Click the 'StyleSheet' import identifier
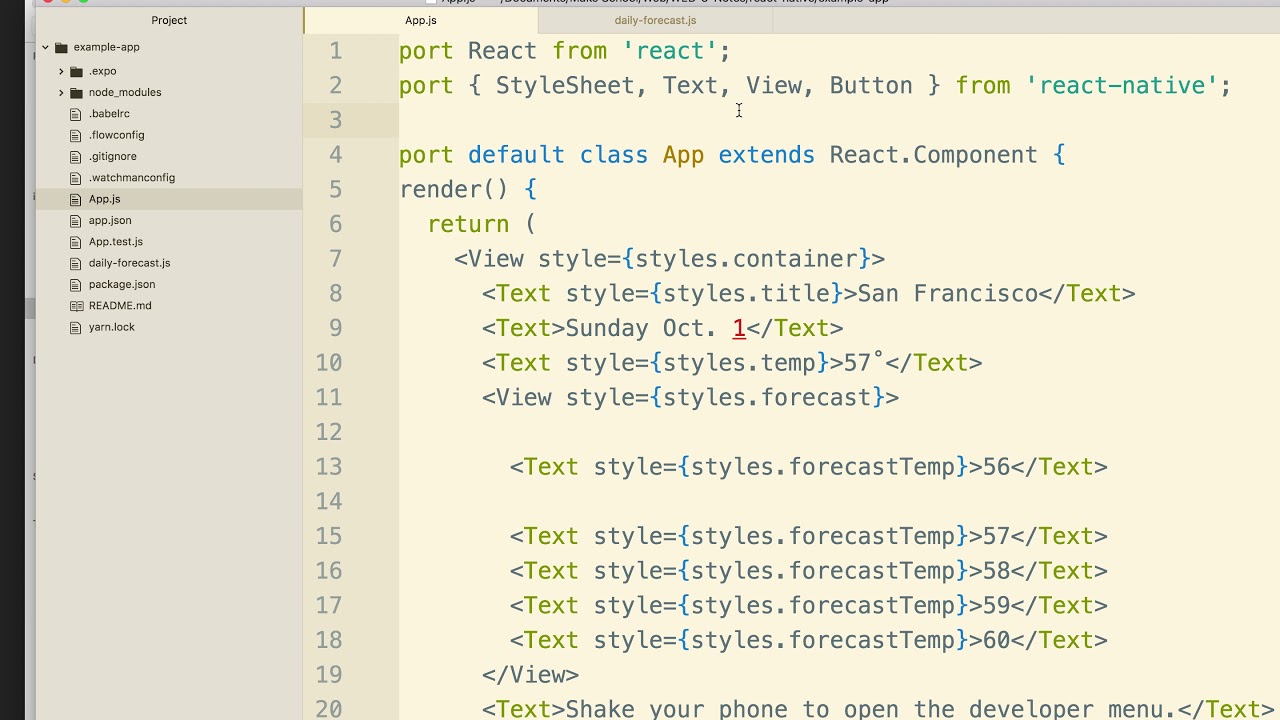The height and width of the screenshot is (720, 1280). tap(565, 86)
